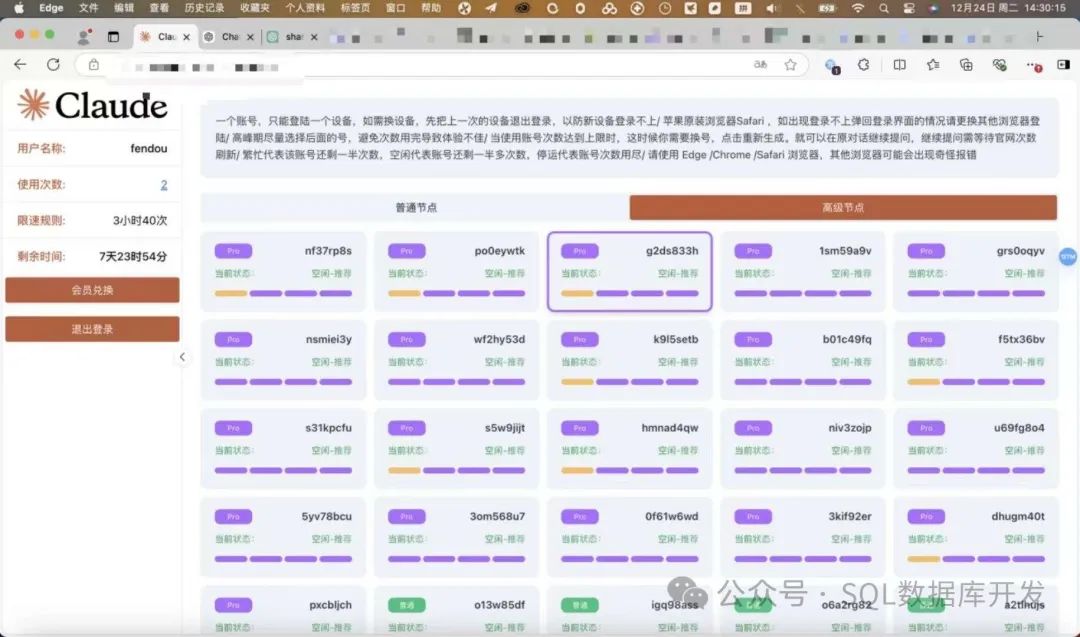
Task: Click the usage progress bar on the wf2hy53d card
Action: click(x=456, y=384)
